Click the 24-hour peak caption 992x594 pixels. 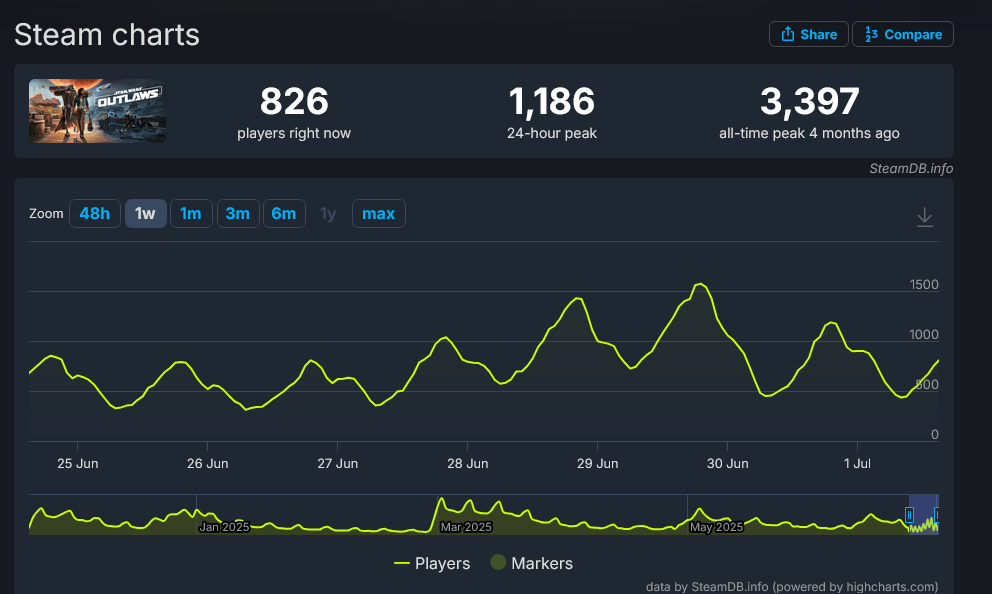point(552,133)
